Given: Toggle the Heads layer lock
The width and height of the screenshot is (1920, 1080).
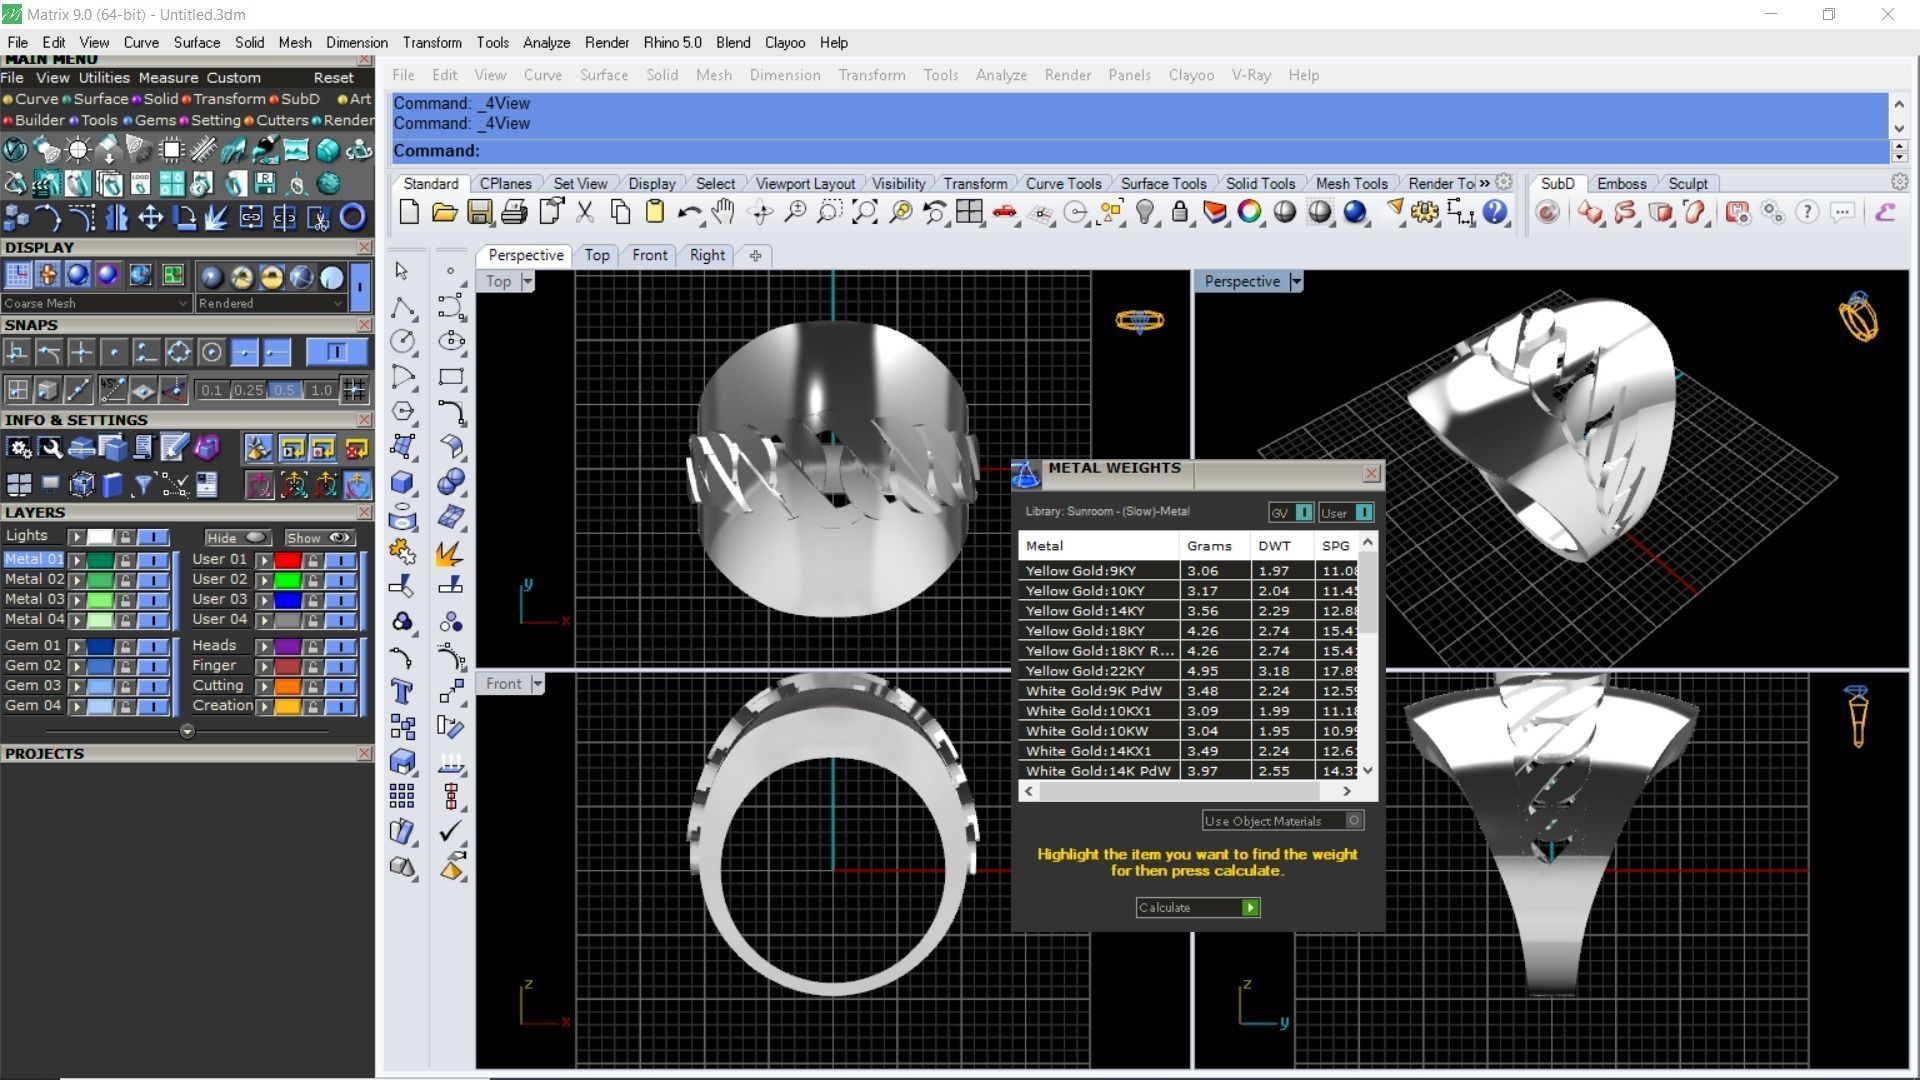Looking at the screenshot, I should click(x=313, y=646).
